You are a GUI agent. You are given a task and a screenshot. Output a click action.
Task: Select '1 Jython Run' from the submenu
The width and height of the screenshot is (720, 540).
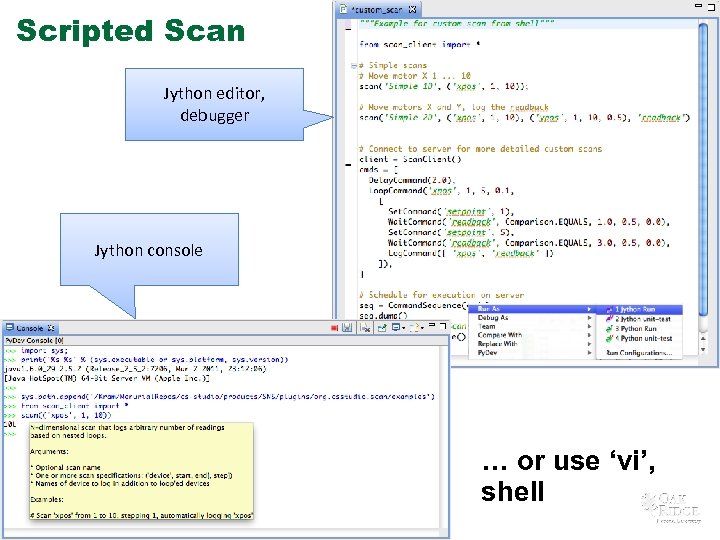coord(639,309)
